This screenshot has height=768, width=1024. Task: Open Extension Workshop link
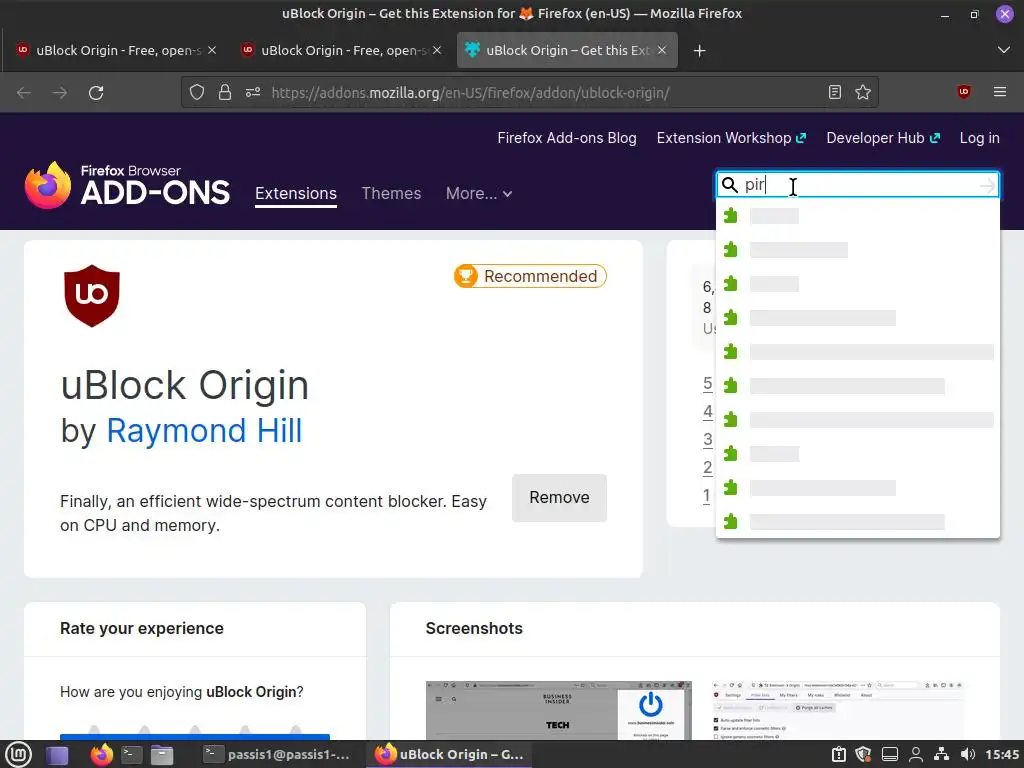(731, 138)
